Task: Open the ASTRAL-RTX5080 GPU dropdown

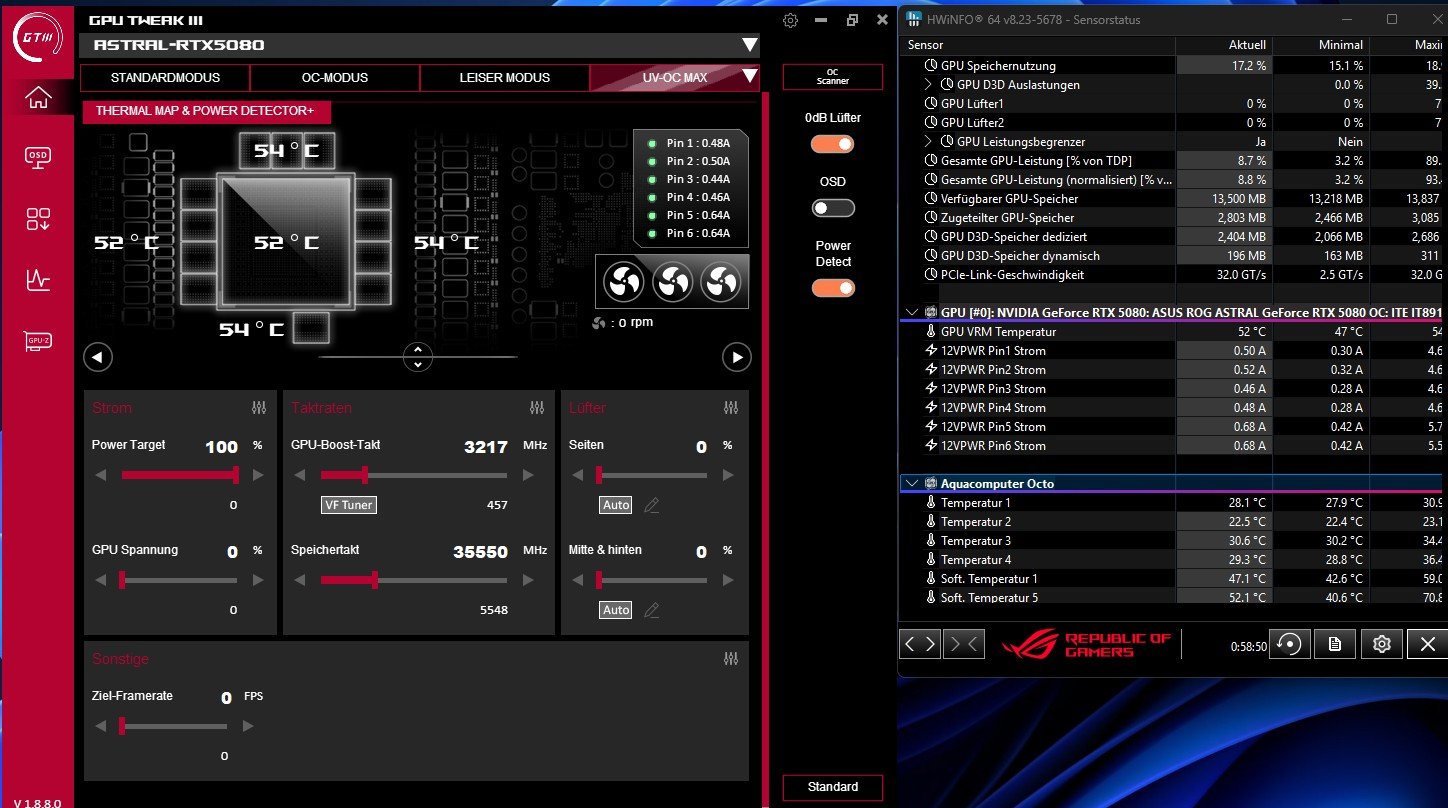Action: [x=749, y=45]
